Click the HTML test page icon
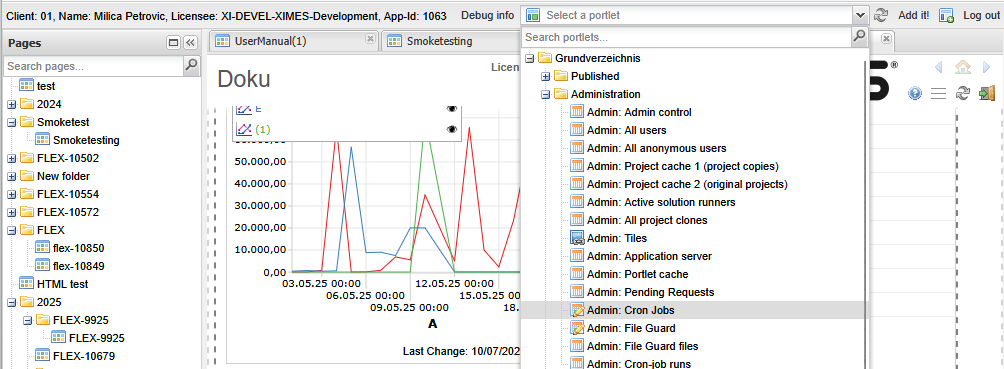This screenshot has height=369, width=1004. point(26,283)
